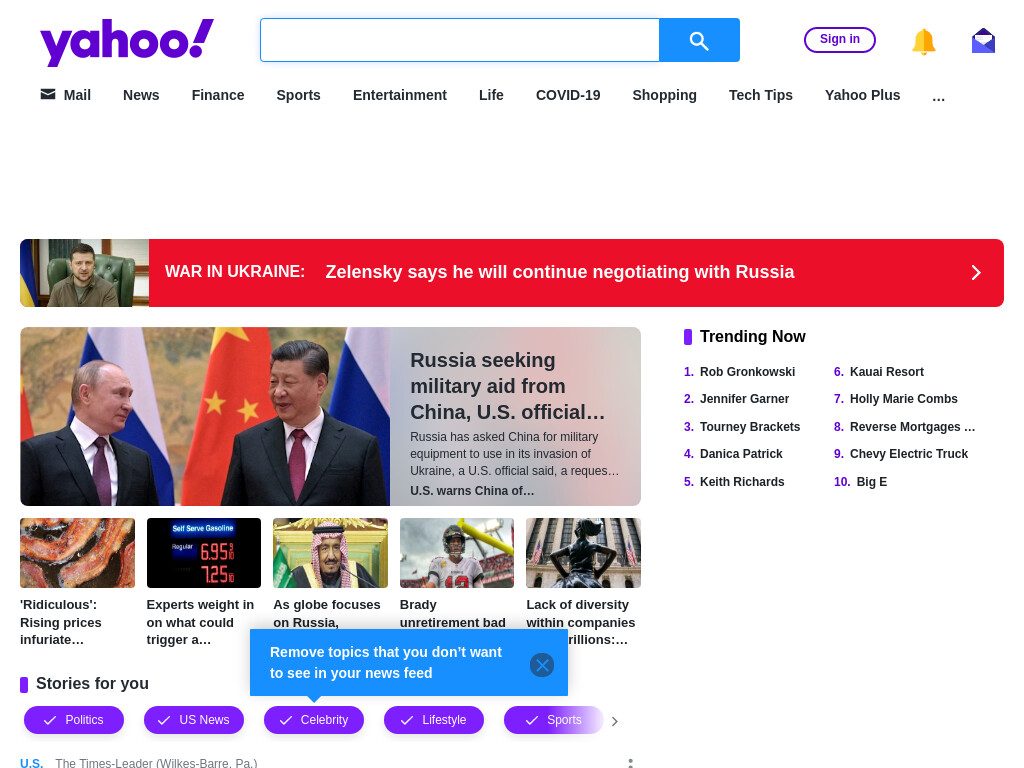
Task: Click the Saudi king story thumbnail
Action: 330,553
